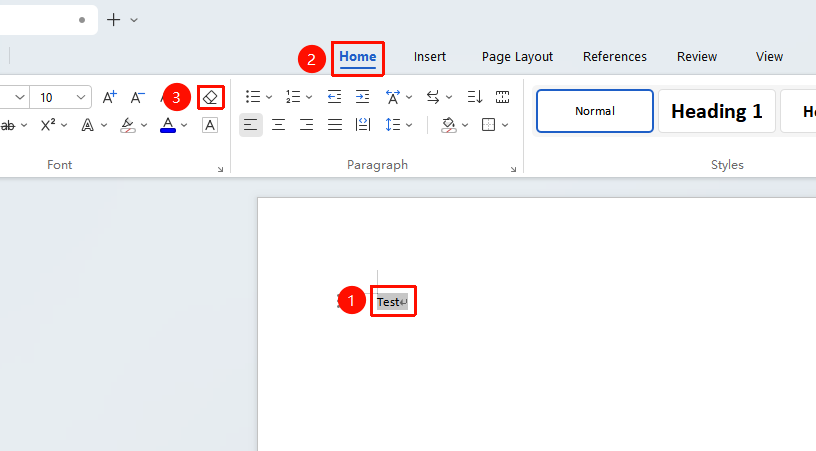This screenshot has width=816, height=451.
Task: Expand new tab options chevron
Action: pyautogui.click(x=134, y=20)
